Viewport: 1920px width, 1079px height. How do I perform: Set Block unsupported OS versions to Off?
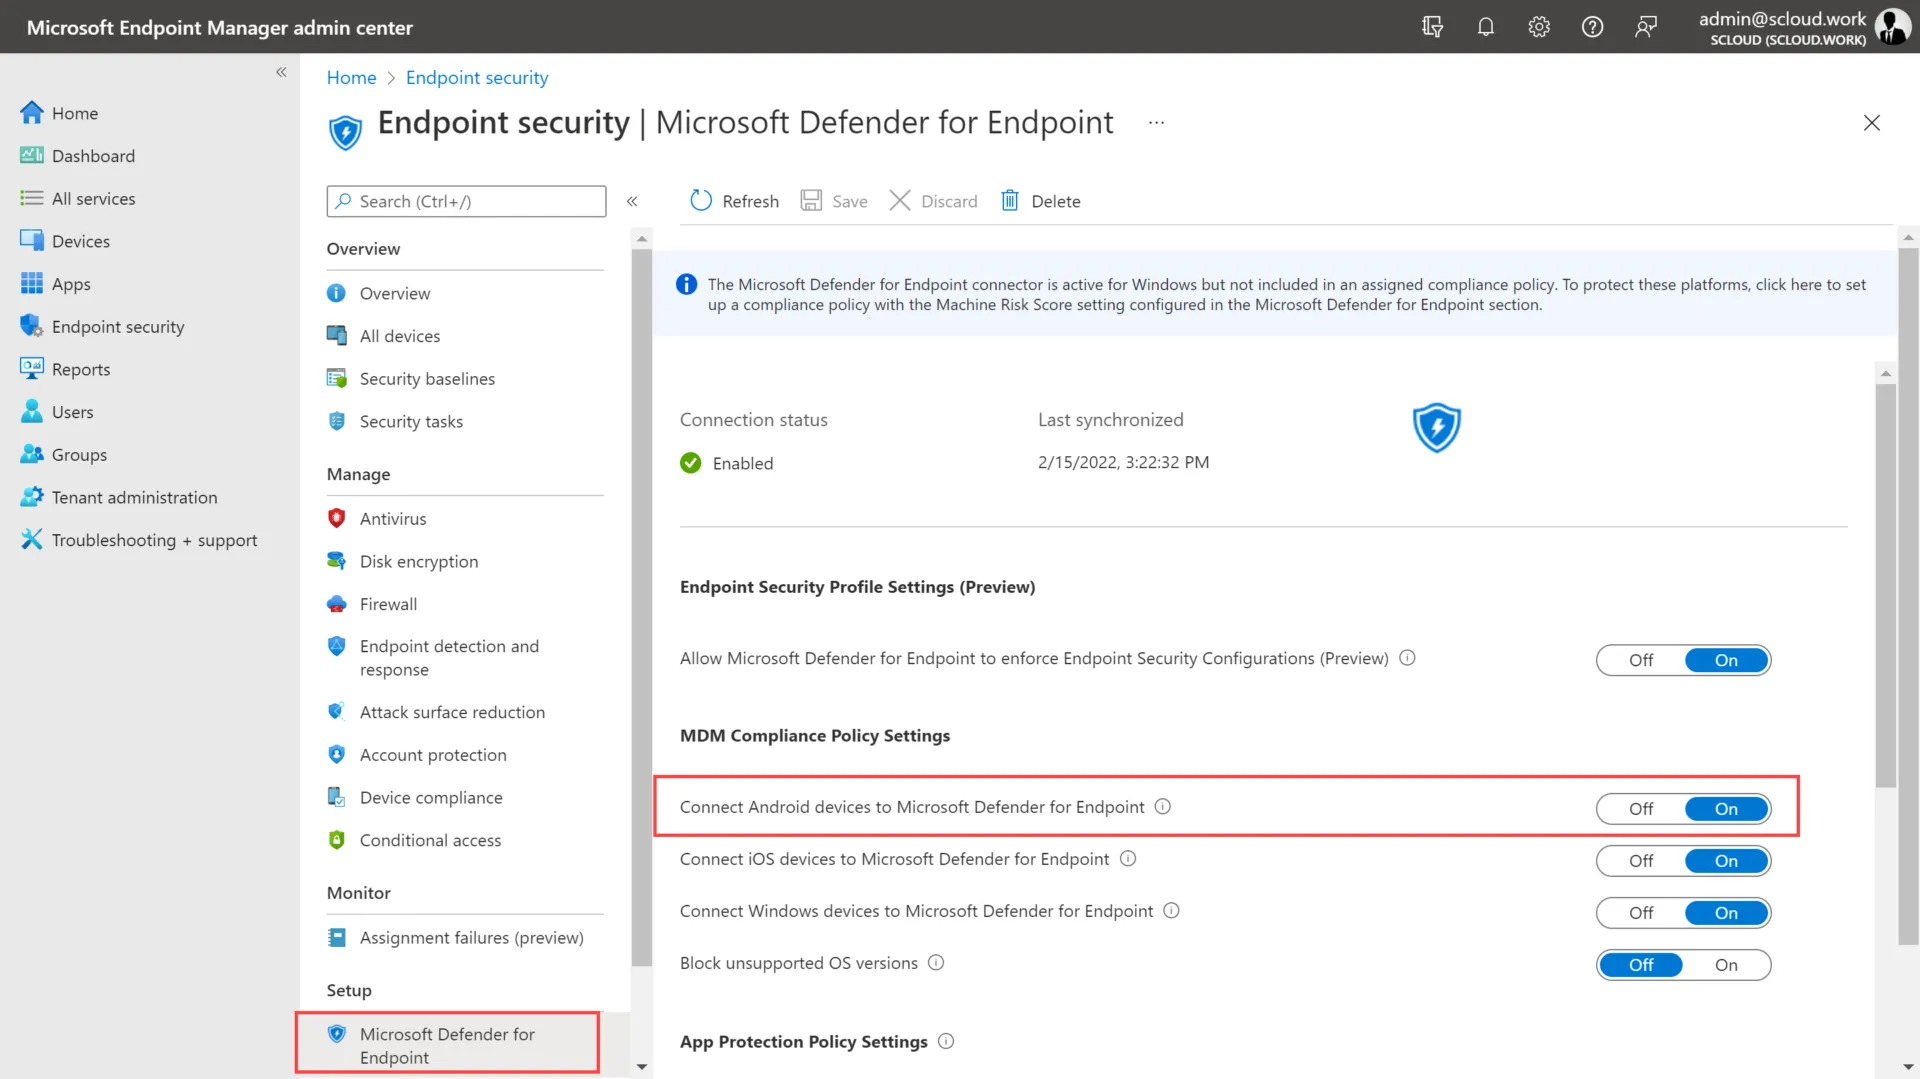coord(1641,965)
